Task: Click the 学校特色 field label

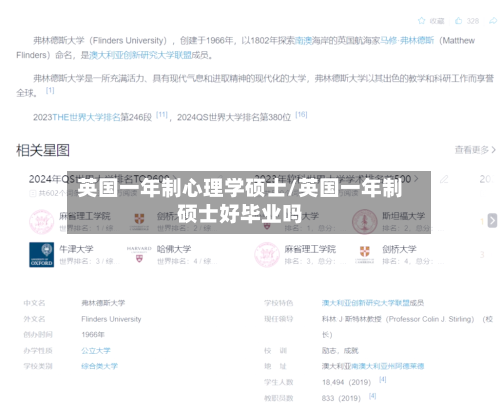Action: click(x=279, y=303)
